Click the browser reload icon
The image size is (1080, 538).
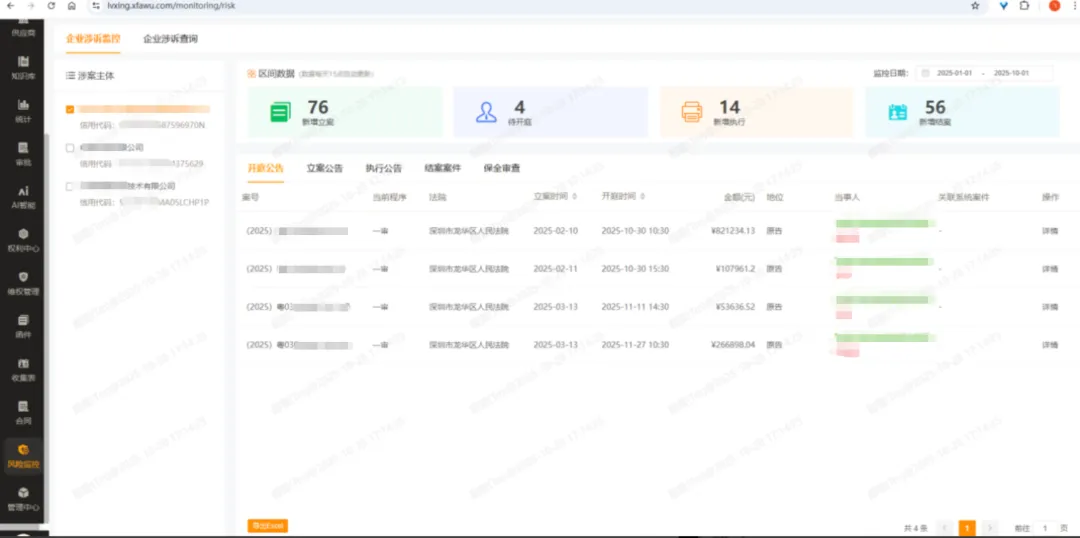tap(51, 6)
